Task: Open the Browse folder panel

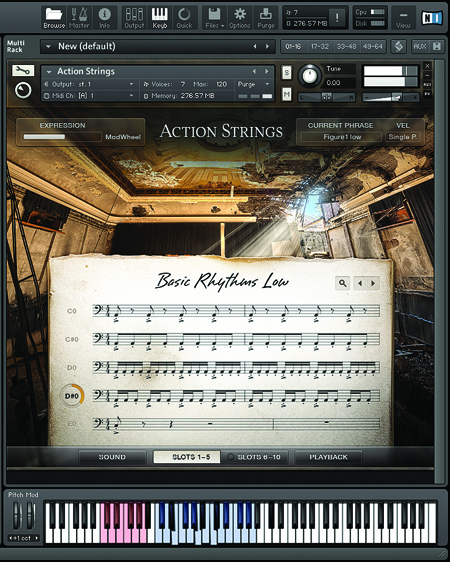Action: (54, 18)
